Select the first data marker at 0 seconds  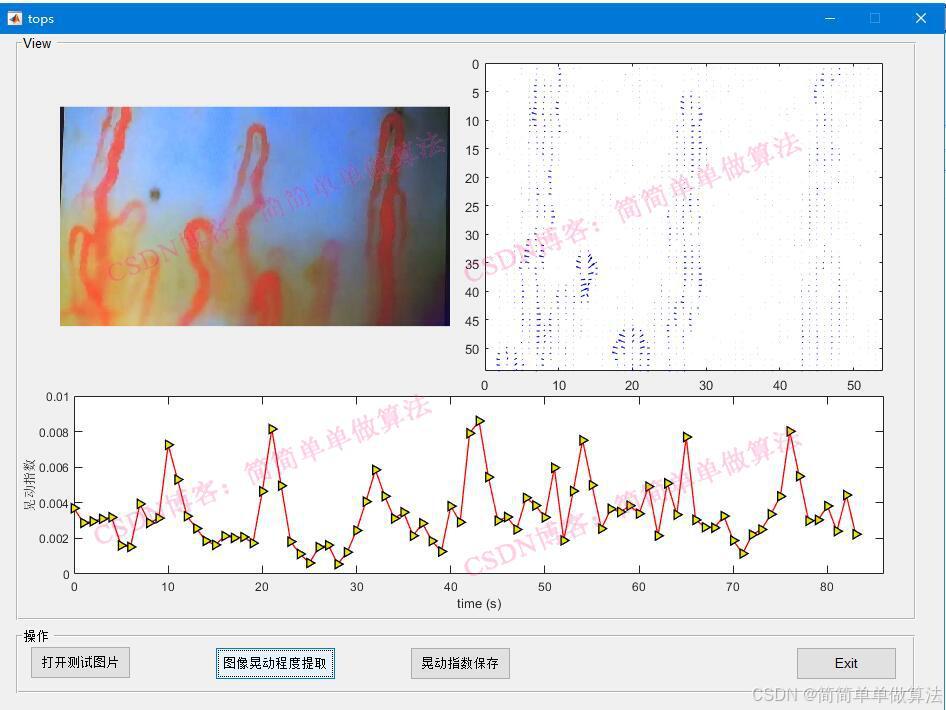(75, 508)
